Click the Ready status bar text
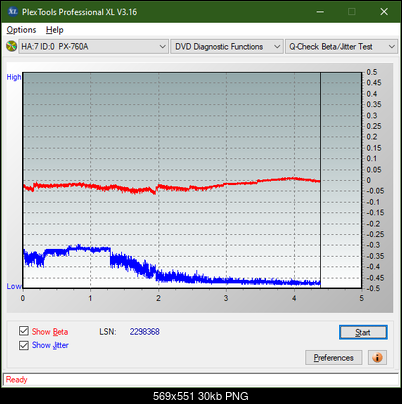The height and width of the screenshot is (404, 402). [17, 380]
